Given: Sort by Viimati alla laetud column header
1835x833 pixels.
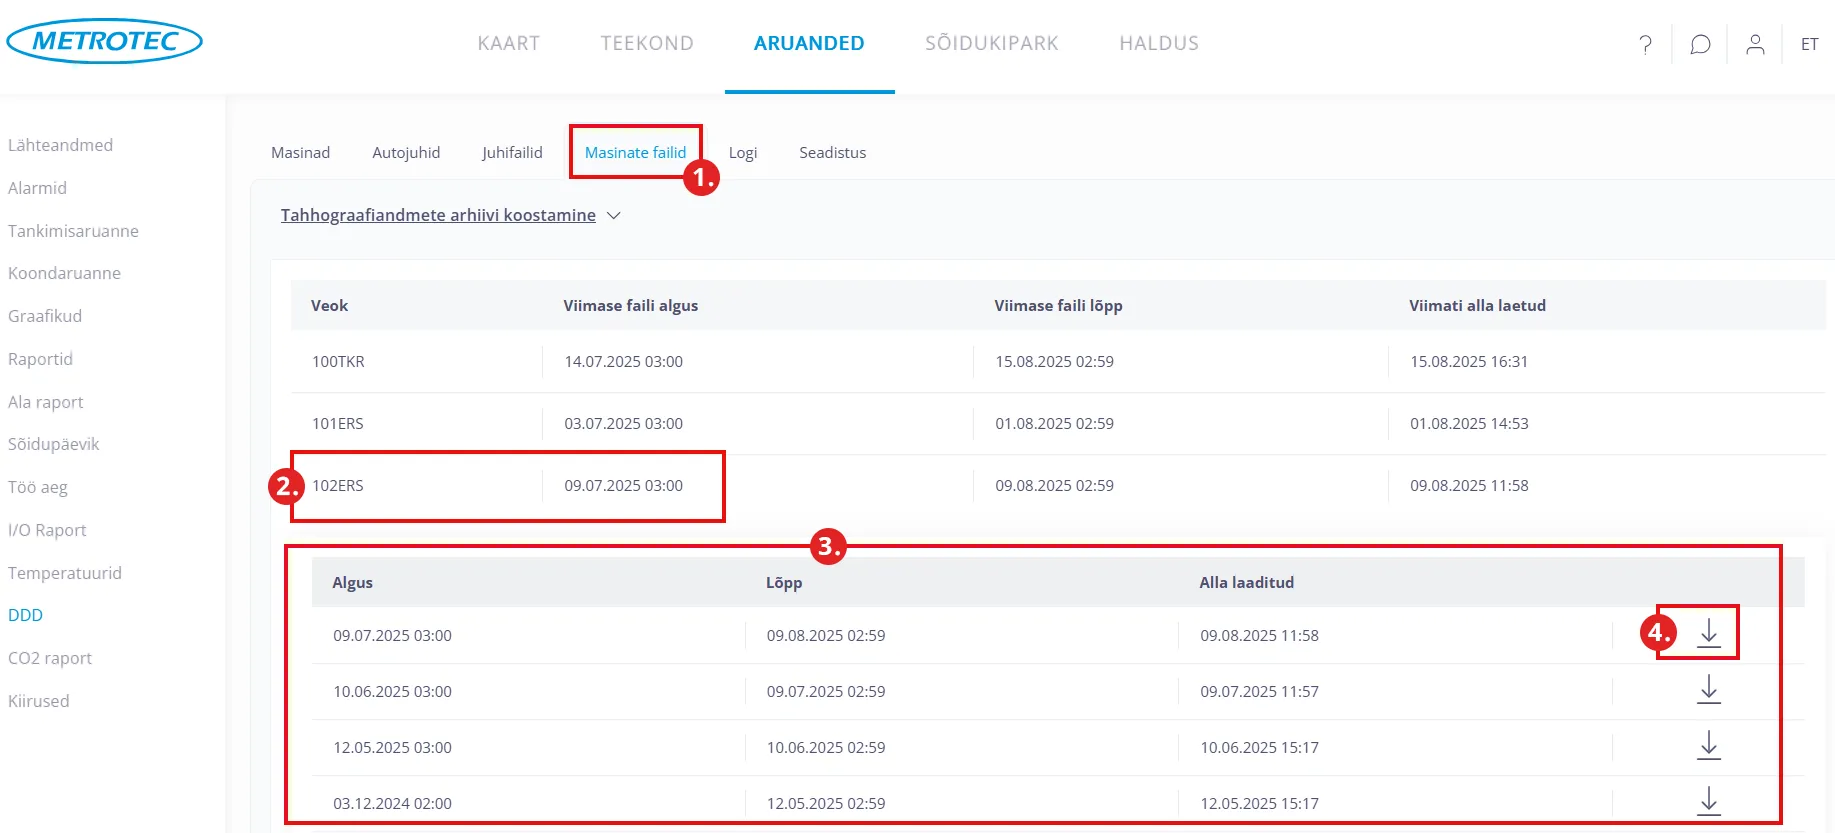Looking at the screenshot, I should pyautogui.click(x=1477, y=306).
